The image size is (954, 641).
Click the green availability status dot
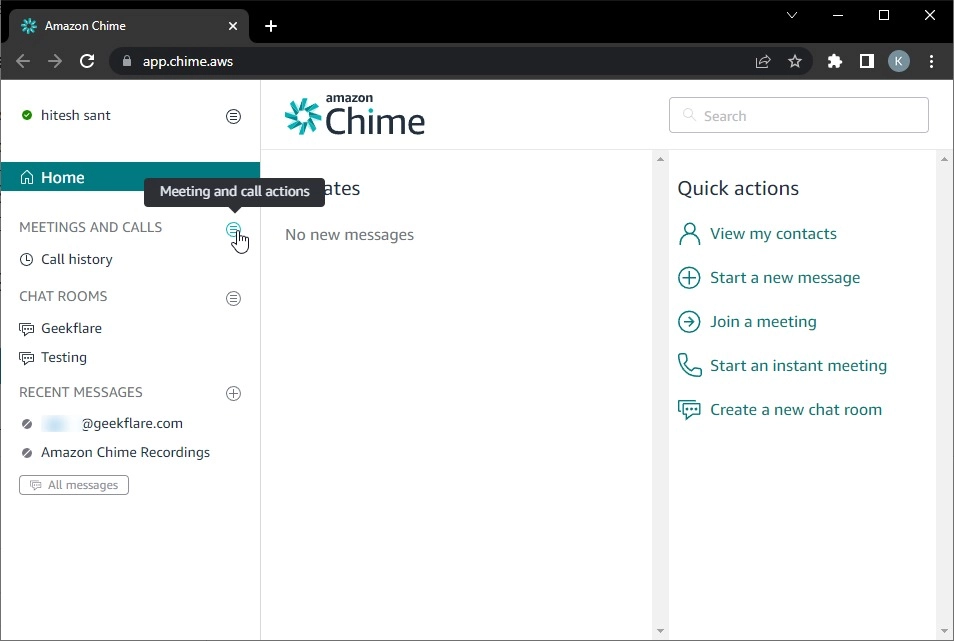click(x=27, y=115)
